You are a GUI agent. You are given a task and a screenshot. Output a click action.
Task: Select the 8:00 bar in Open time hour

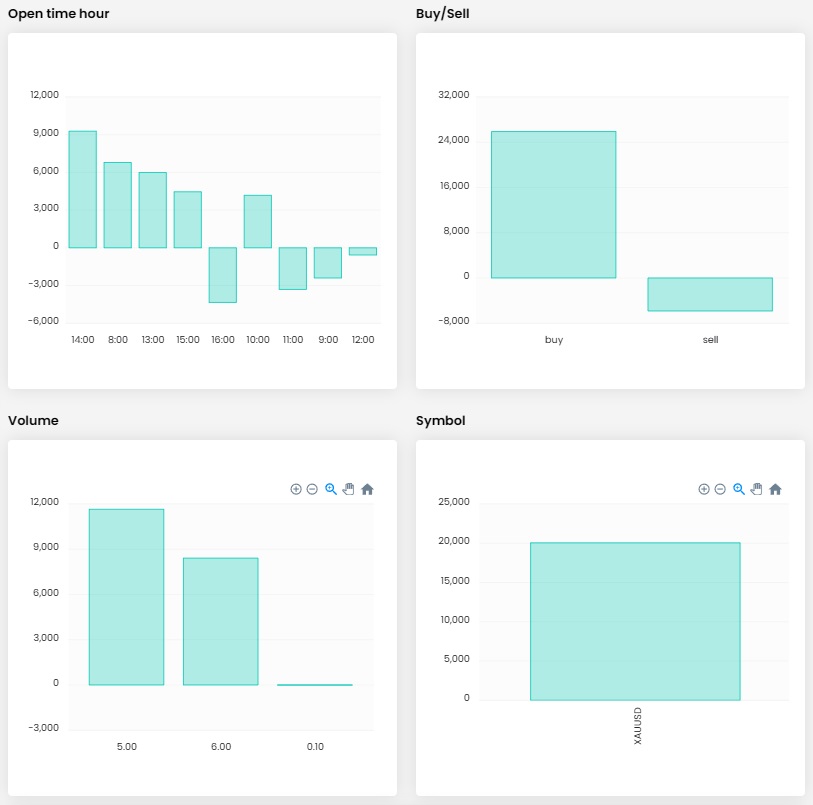tap(118, 205)
